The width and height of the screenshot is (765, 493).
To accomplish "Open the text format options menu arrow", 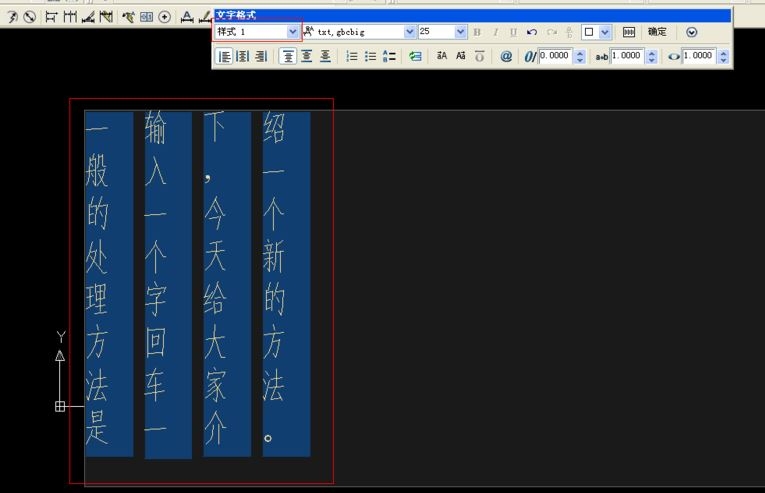I will click(x=691, y=32).
